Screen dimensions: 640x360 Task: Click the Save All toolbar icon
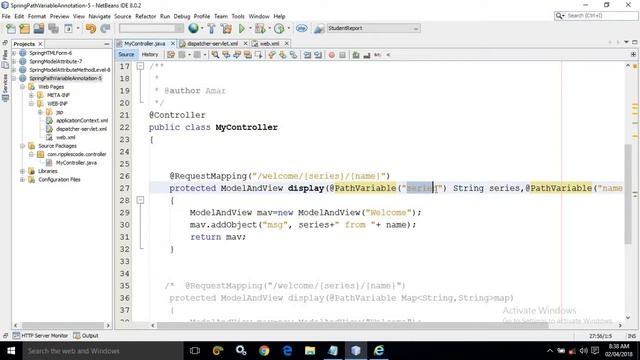click(x=53, y=28)
